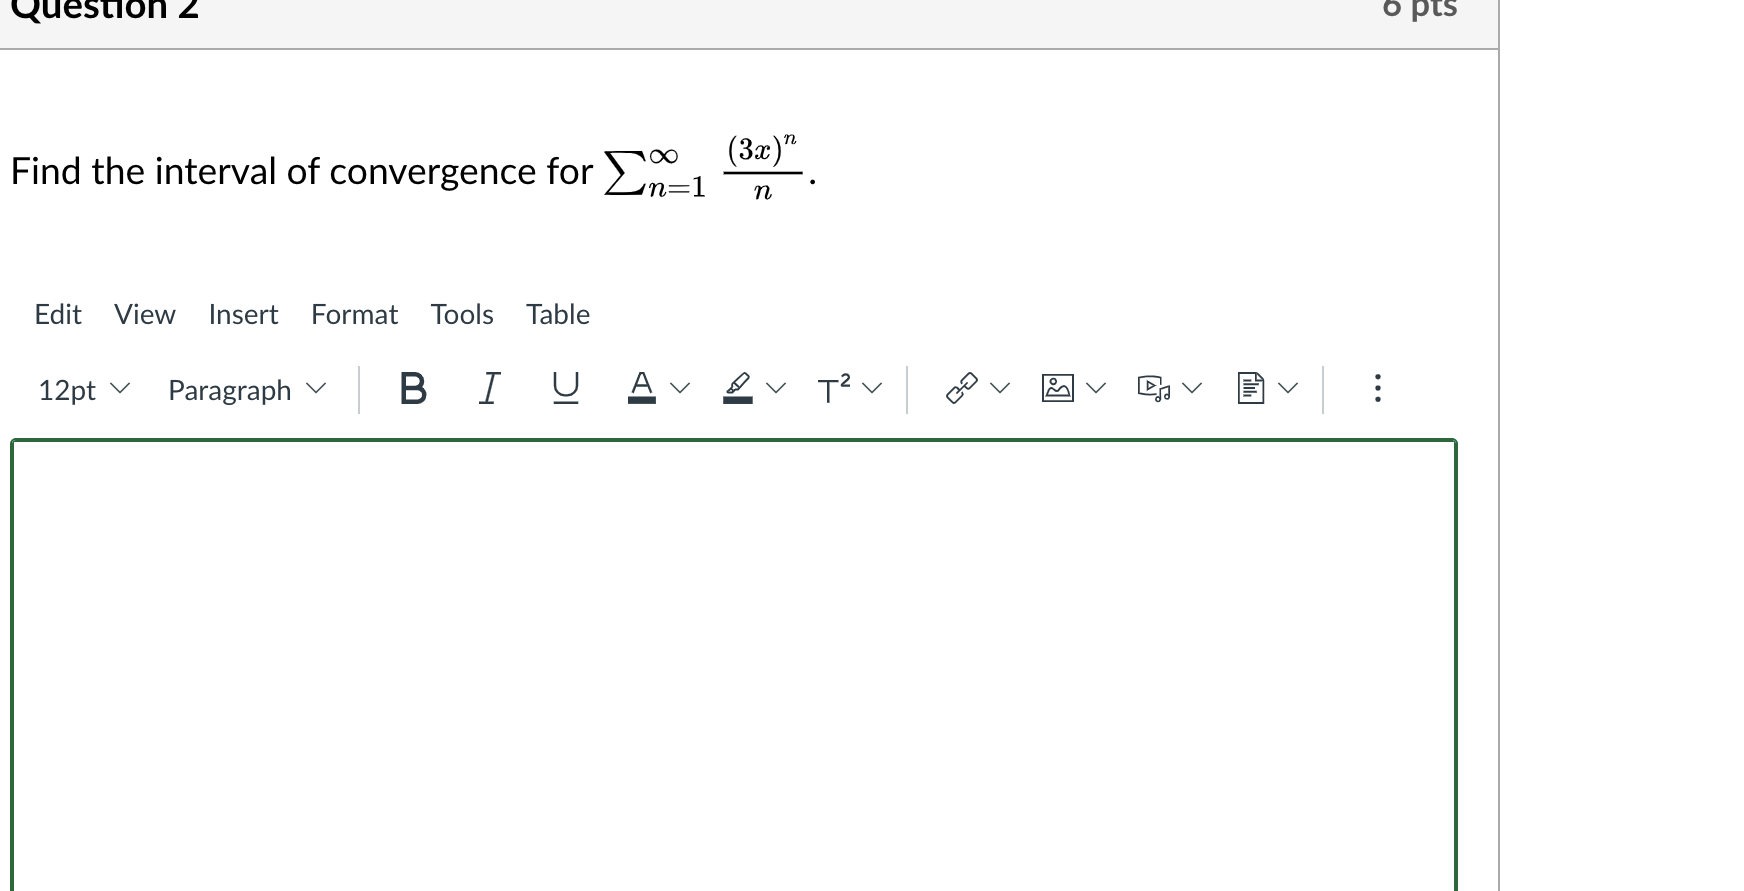Screen dimensions: 1744x891
Task: Embed an image
Action: [x=1057, y=386]
